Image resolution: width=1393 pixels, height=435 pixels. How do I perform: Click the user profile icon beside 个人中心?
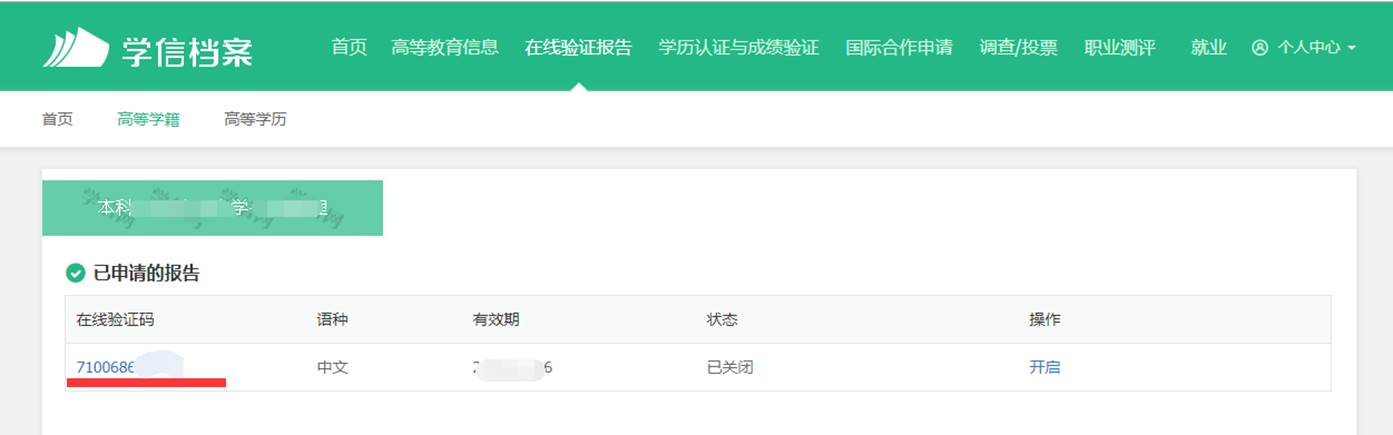[1260, 47]
